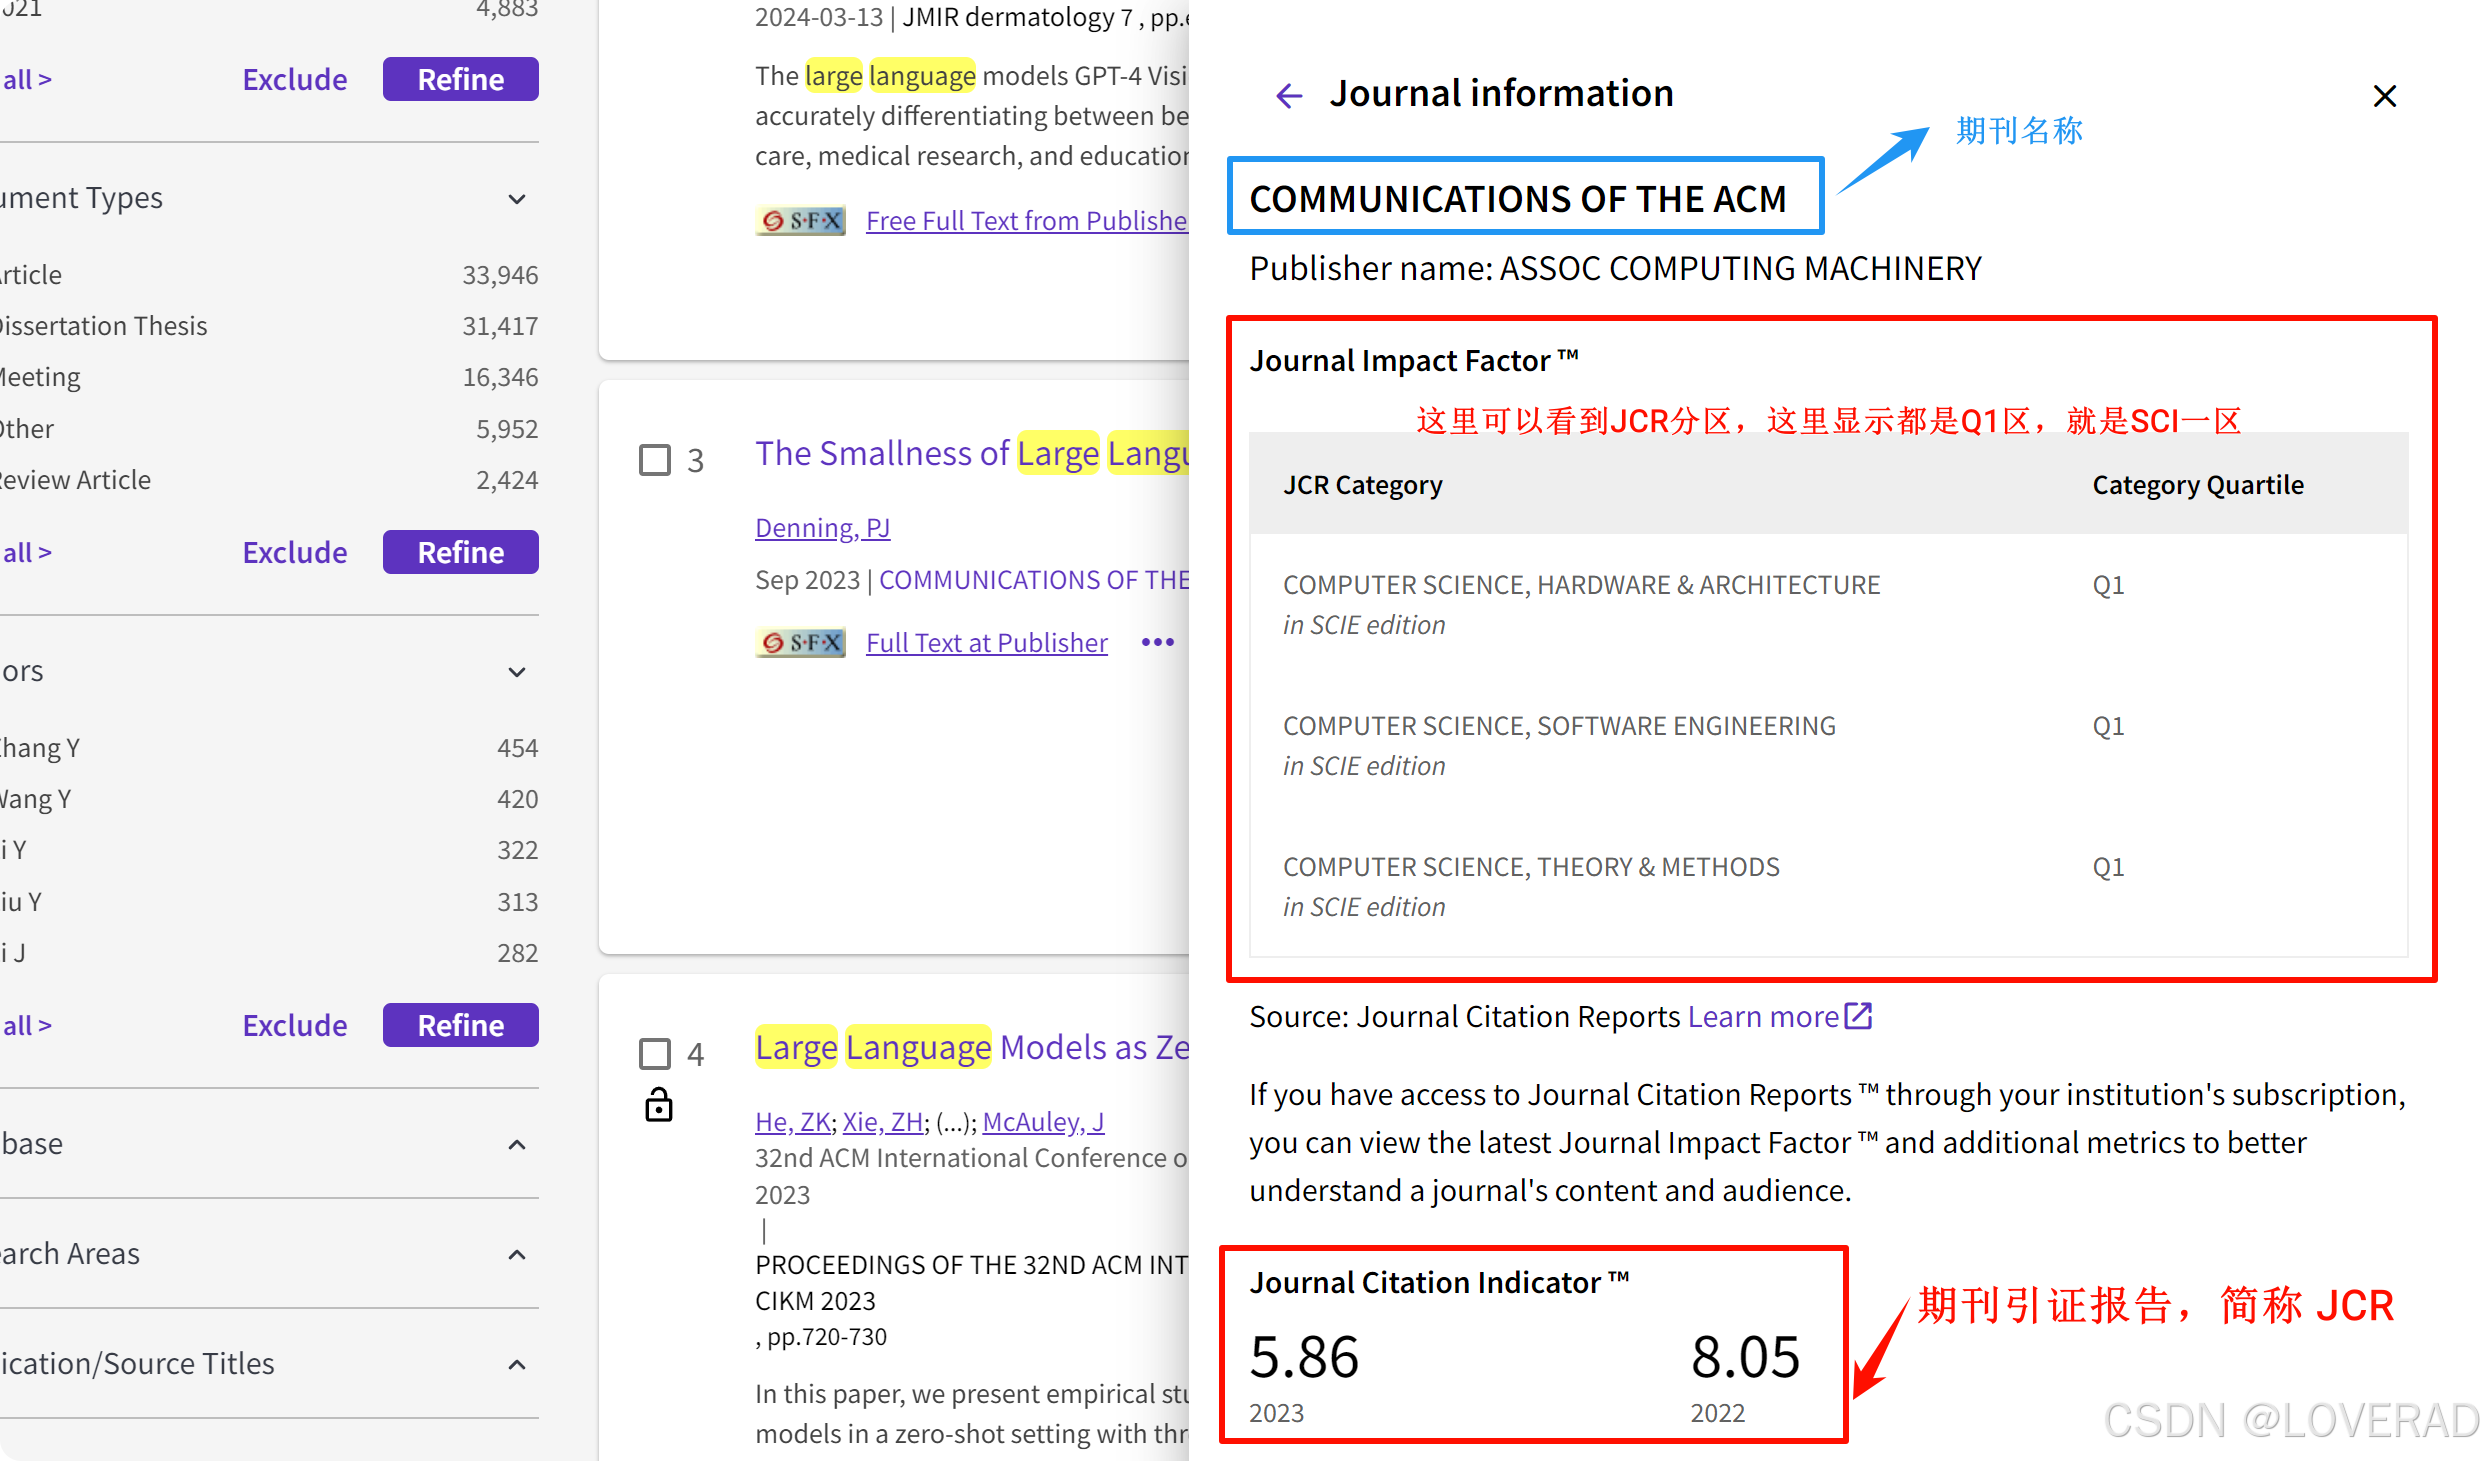This screenshot has height=1461, width=2484.
Task: Click the SFX icon beside Full Text at Publisher
Action: pos(800,642)
